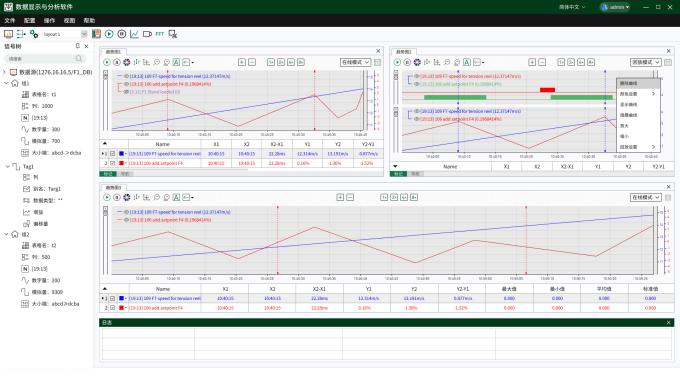Click the camera recorder icon in main toolbar
Viewport: 680px width, 382px height.
pyautogui.click(x=147, y=34)
